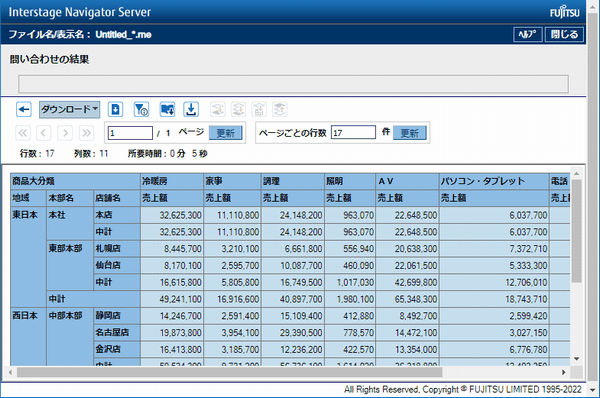The image size is (600, 398).
Task: Click the table's horizontal scrollbar thumb
Action: [x=230, y=372]
